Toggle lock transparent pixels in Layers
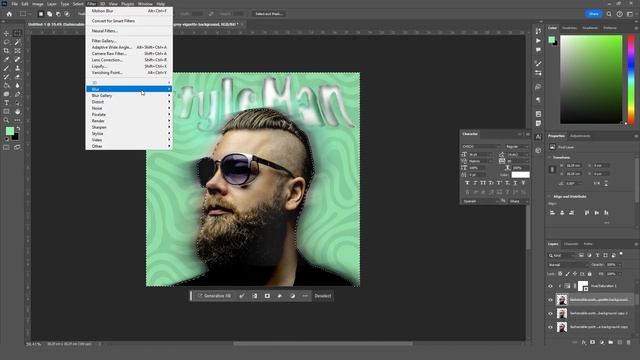Image resolution: width=640 pixels, height=360 pixels. [560, 274]
